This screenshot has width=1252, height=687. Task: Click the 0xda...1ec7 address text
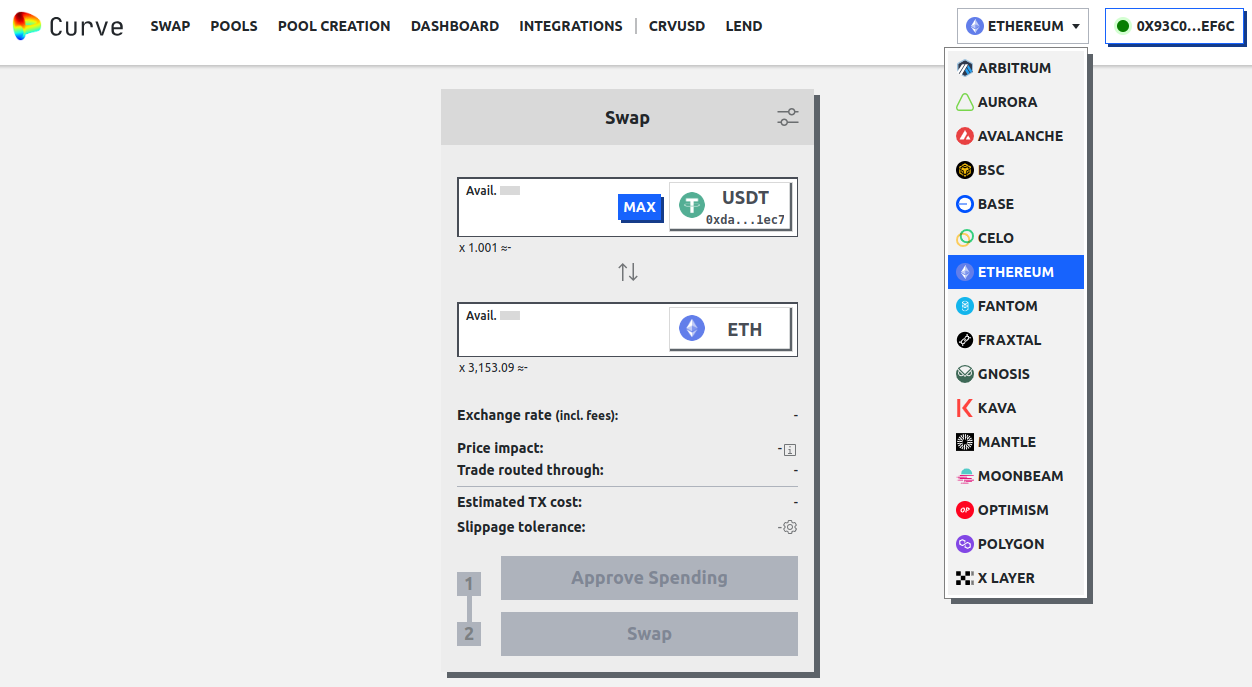(x=745, y=220)
